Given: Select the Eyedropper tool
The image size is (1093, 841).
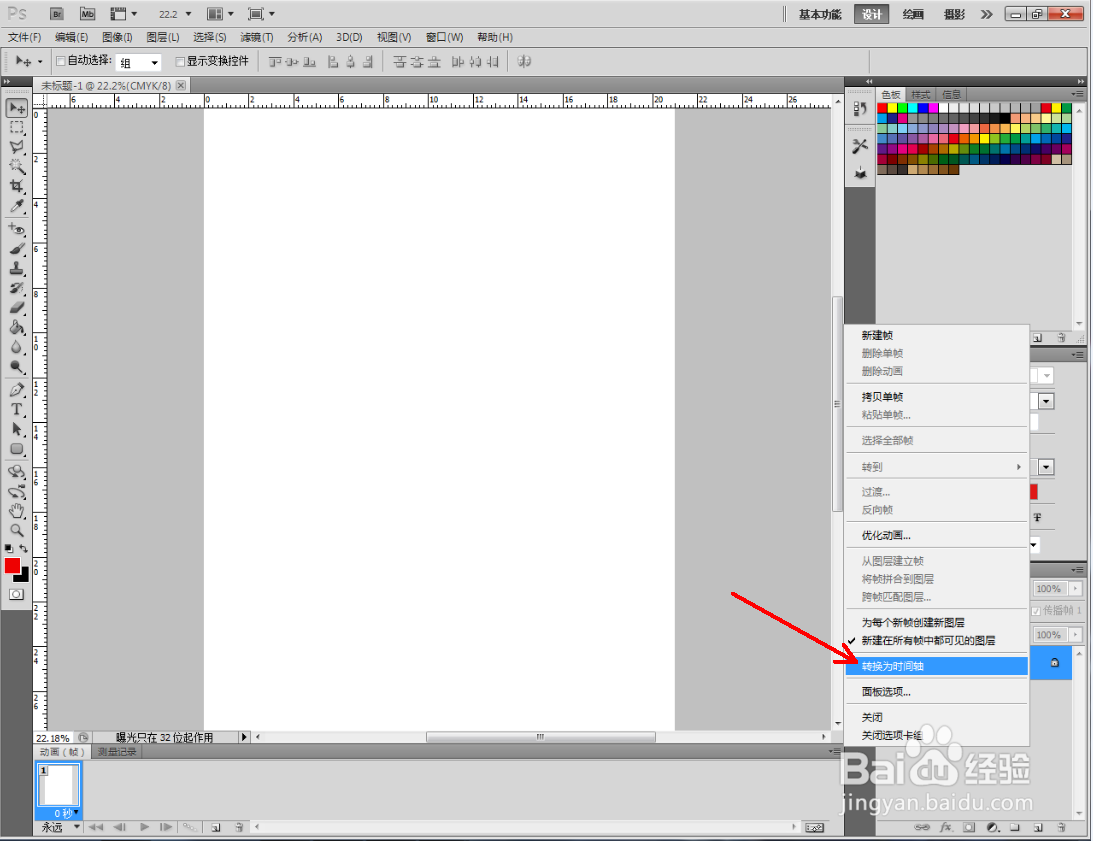Looking at the screenshot, I should click(x=17, y=206).
